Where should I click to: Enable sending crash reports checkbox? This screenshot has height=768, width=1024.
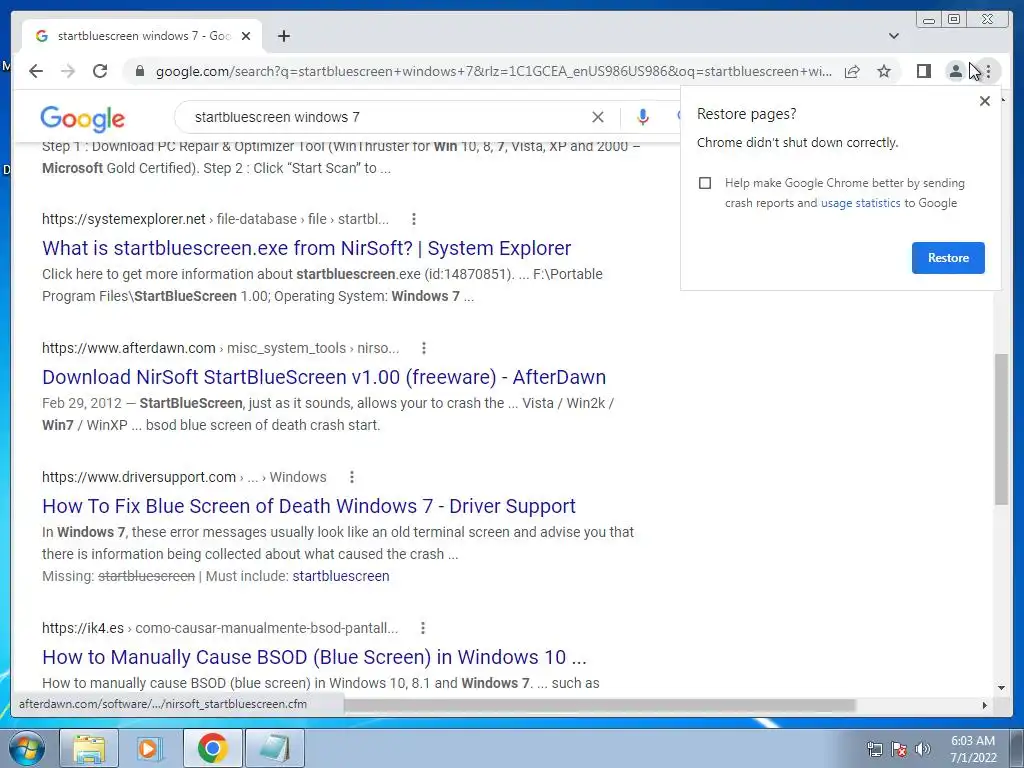[x=705, y=183]
